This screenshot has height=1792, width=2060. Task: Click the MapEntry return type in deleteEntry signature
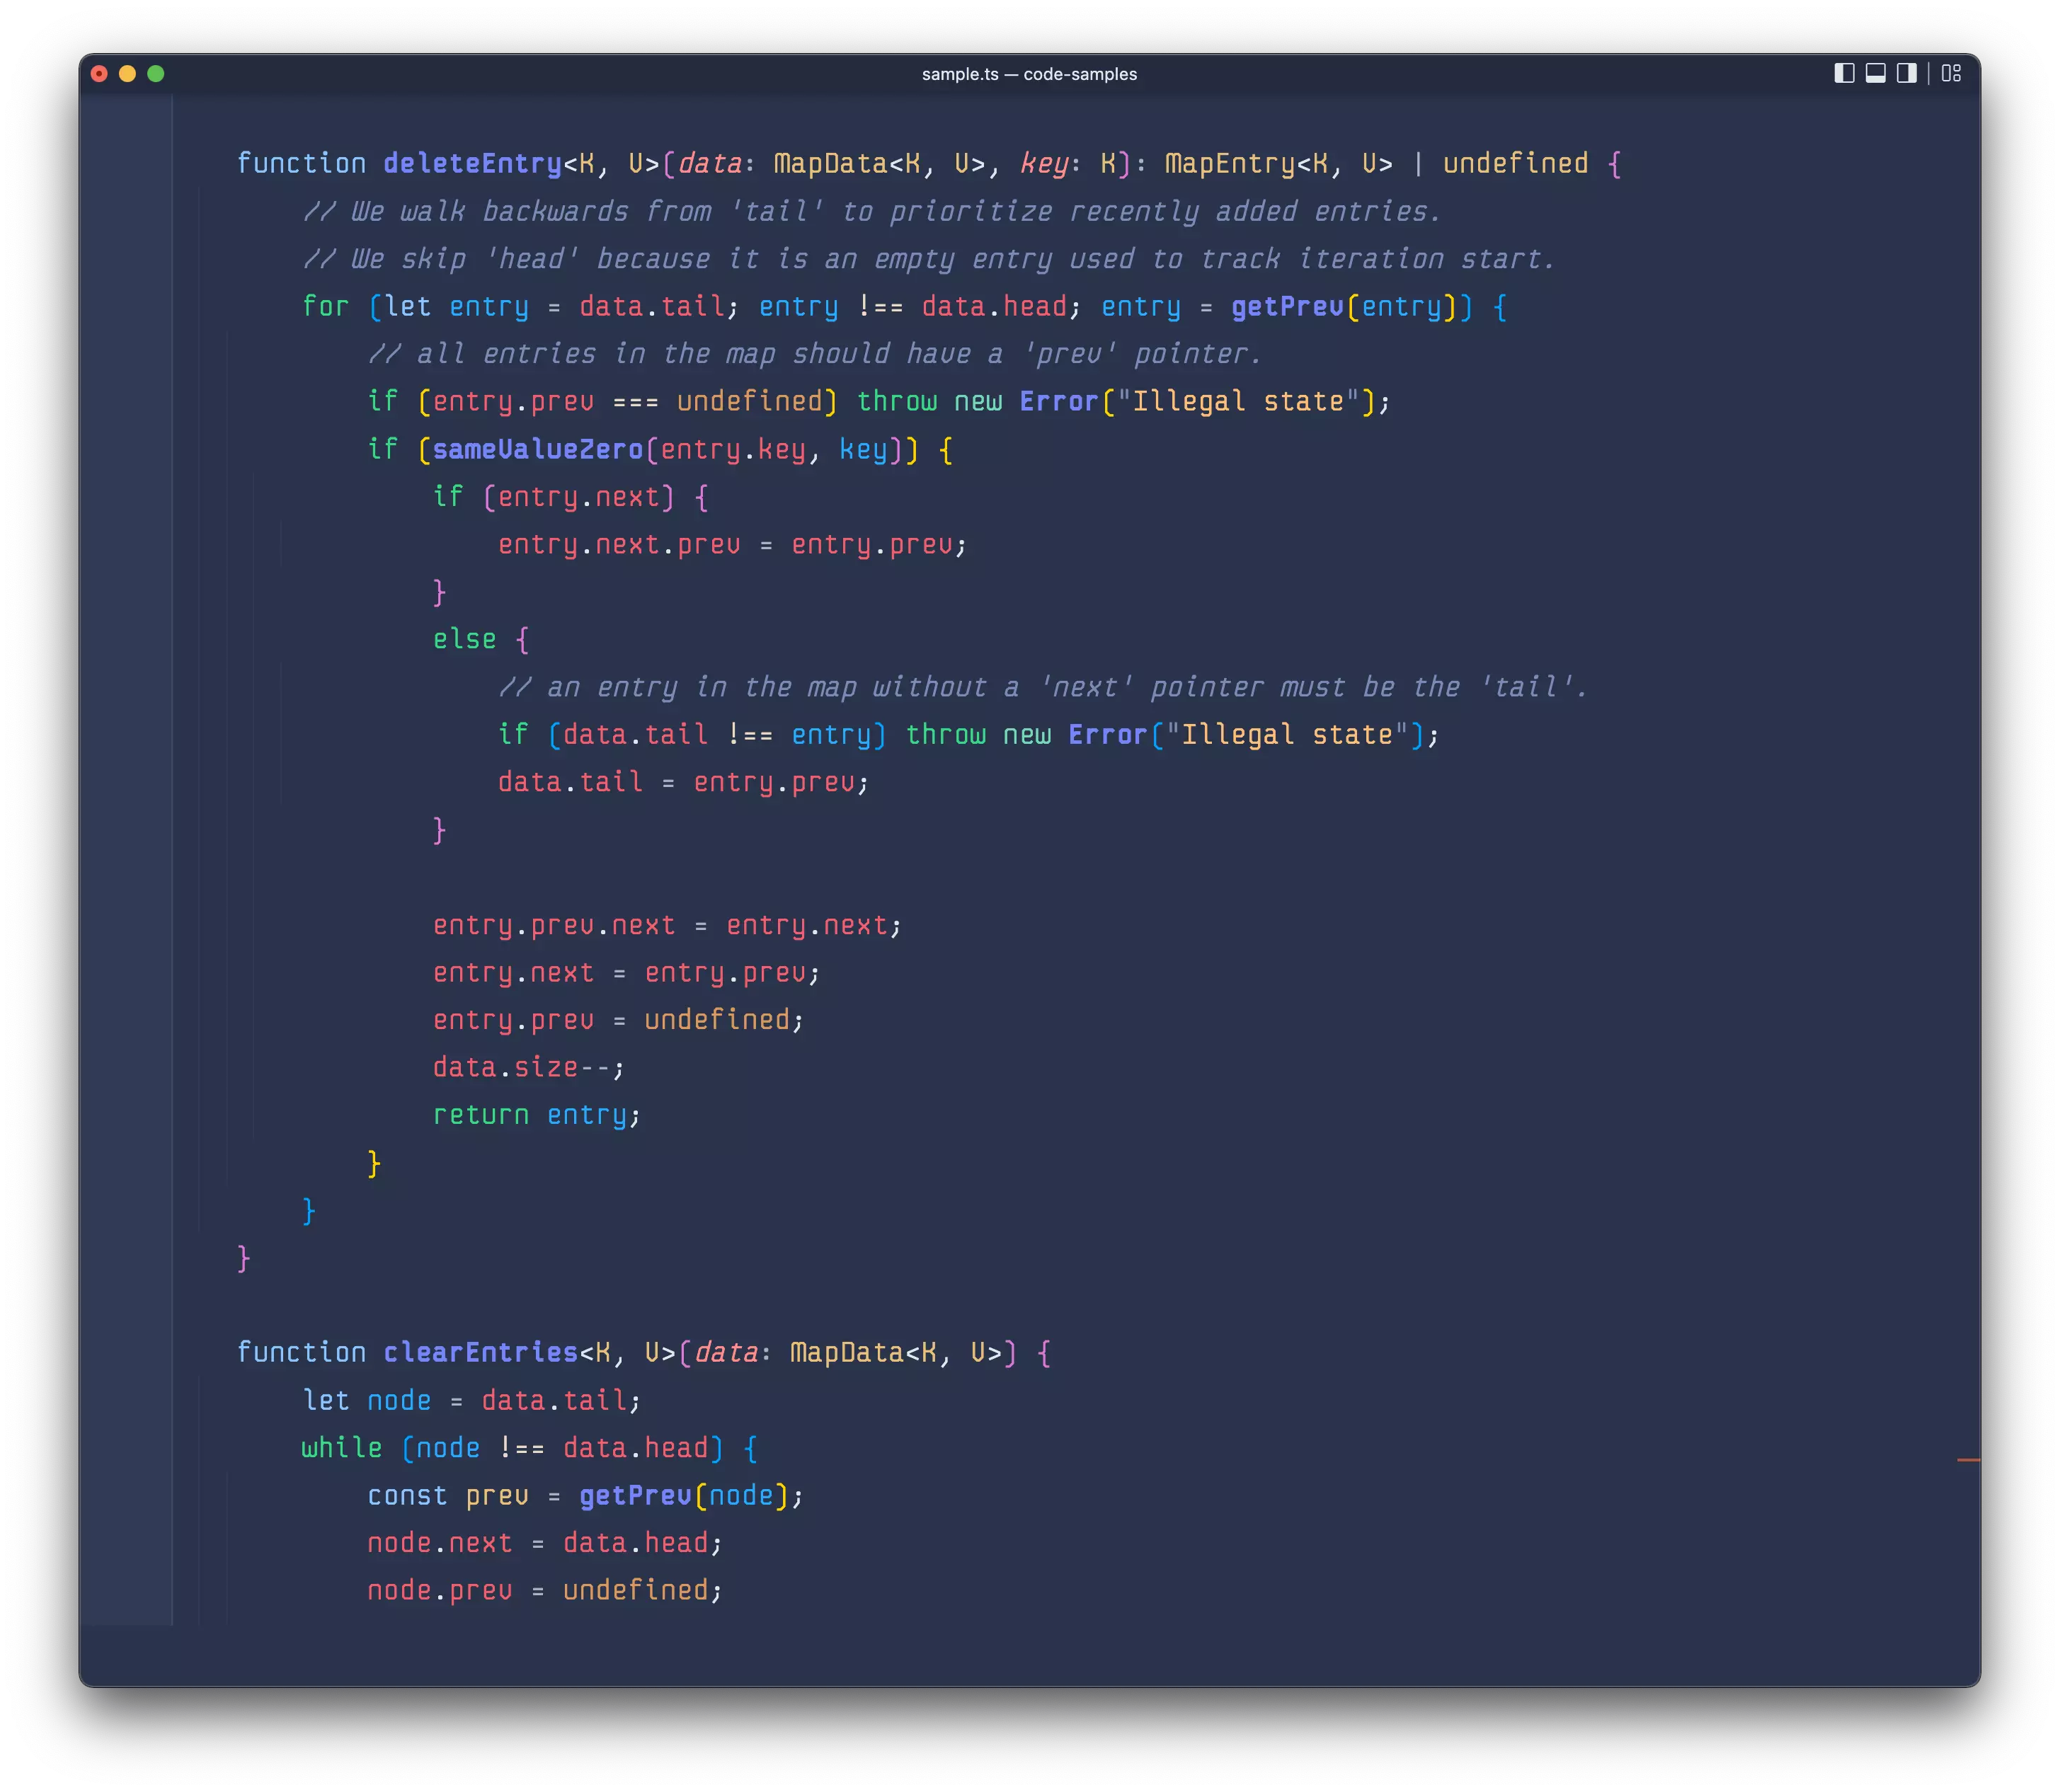pyautogui.click(x=1230, y=163)
